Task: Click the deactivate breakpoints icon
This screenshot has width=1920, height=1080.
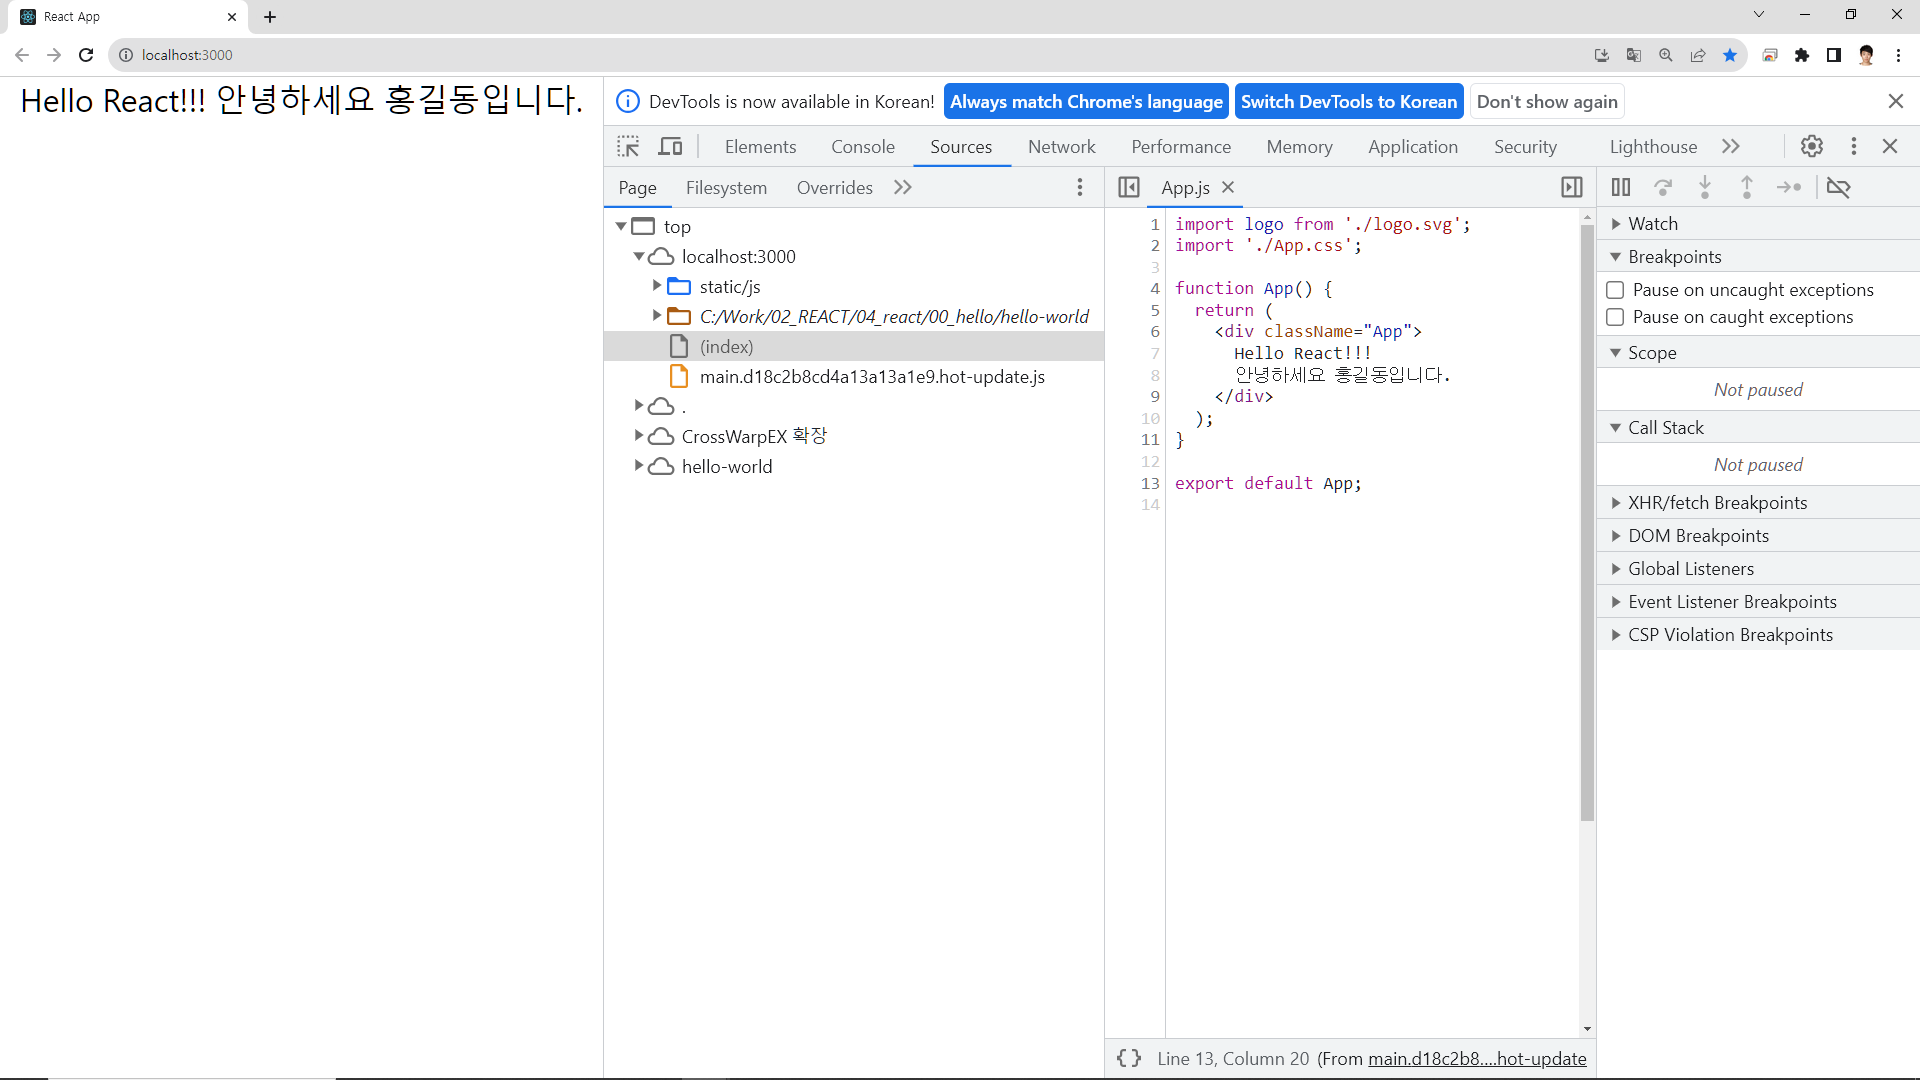Action: (x=1838, y=187)
